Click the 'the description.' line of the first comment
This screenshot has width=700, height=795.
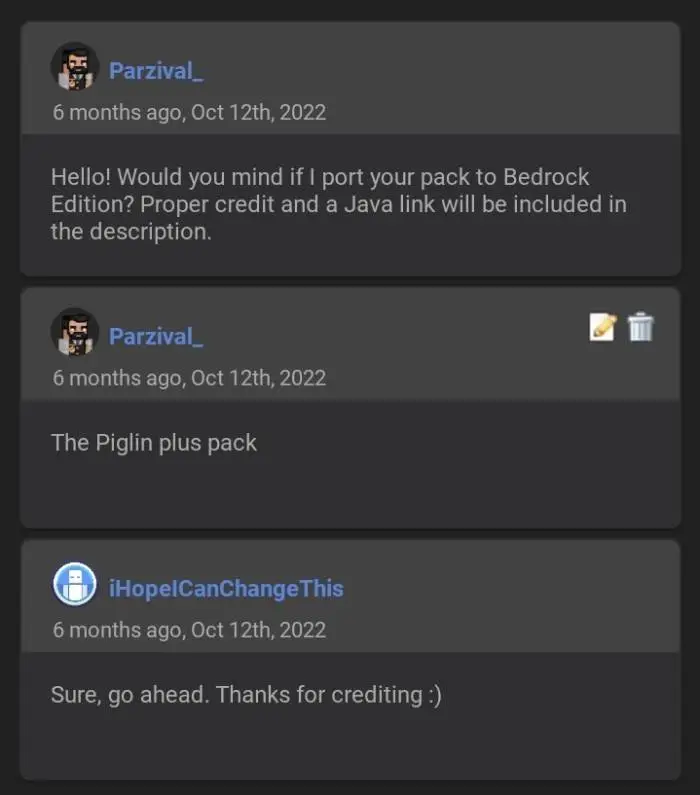(131, 232)
